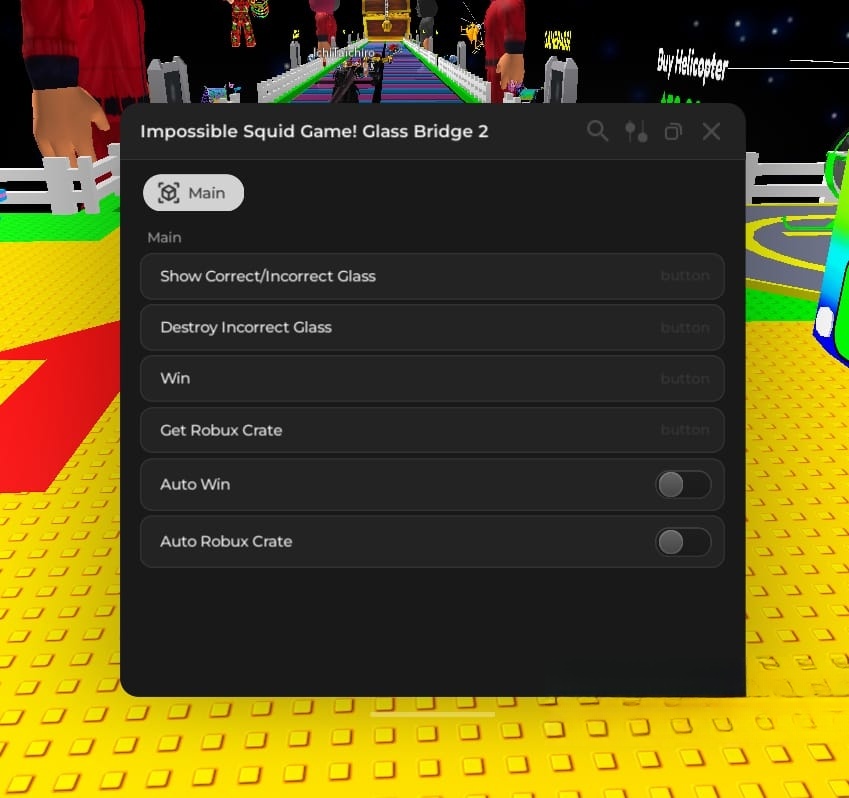
Task: Click the golden treasure chest at bridge end
Action: (388, 19)
